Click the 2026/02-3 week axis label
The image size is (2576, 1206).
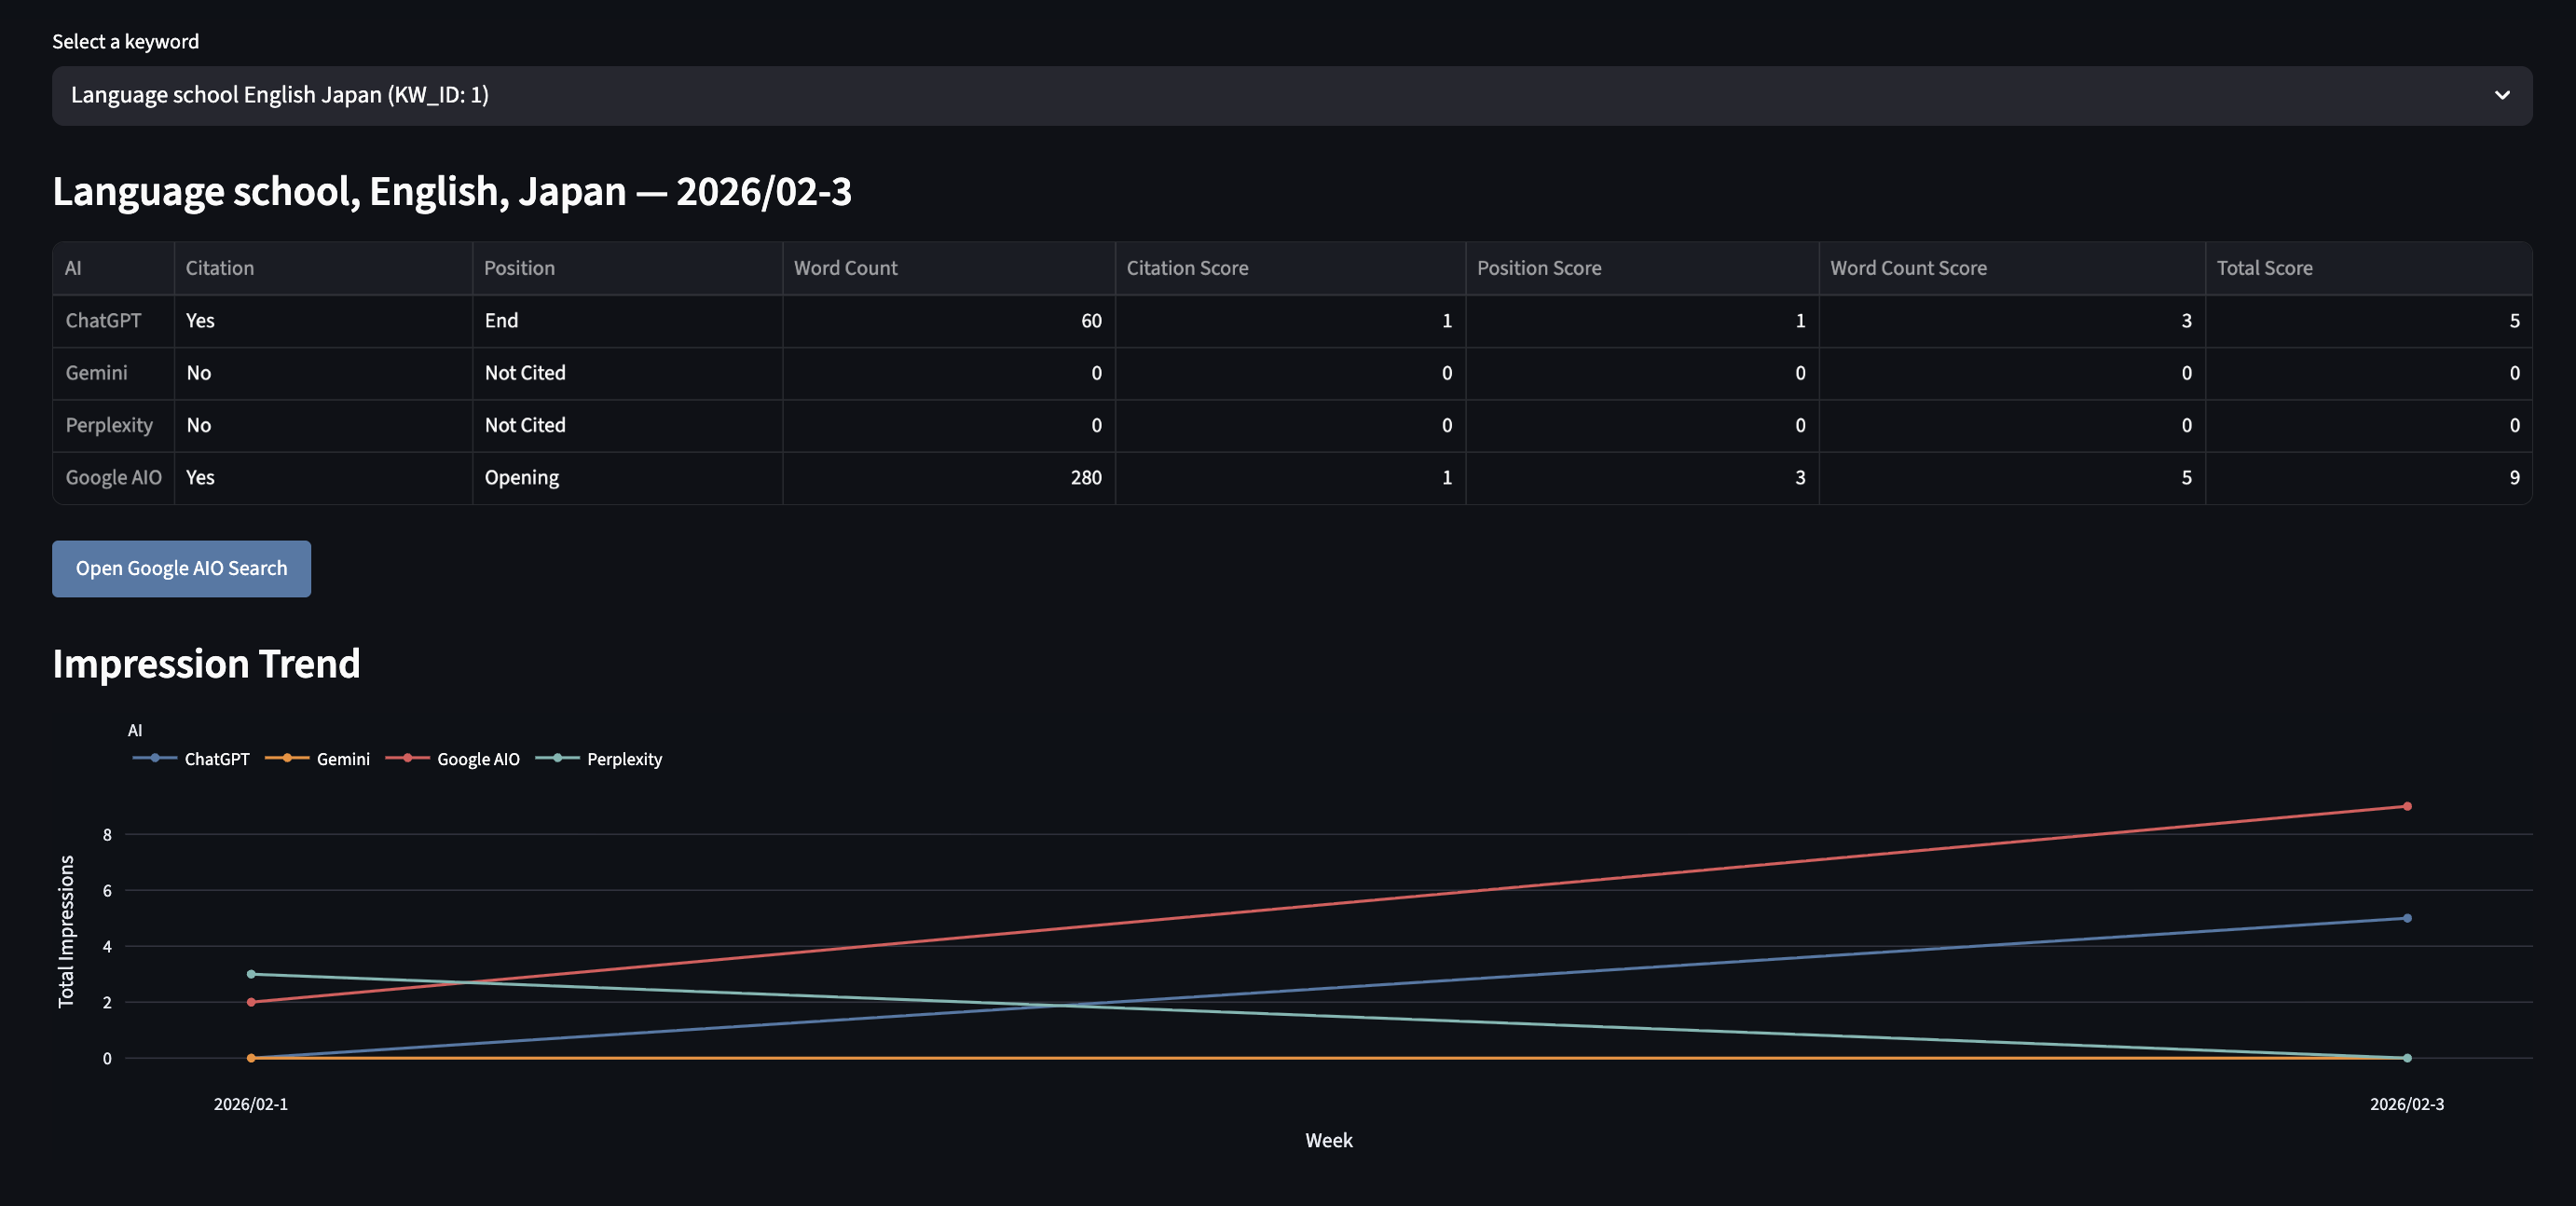(2406, 1104)
